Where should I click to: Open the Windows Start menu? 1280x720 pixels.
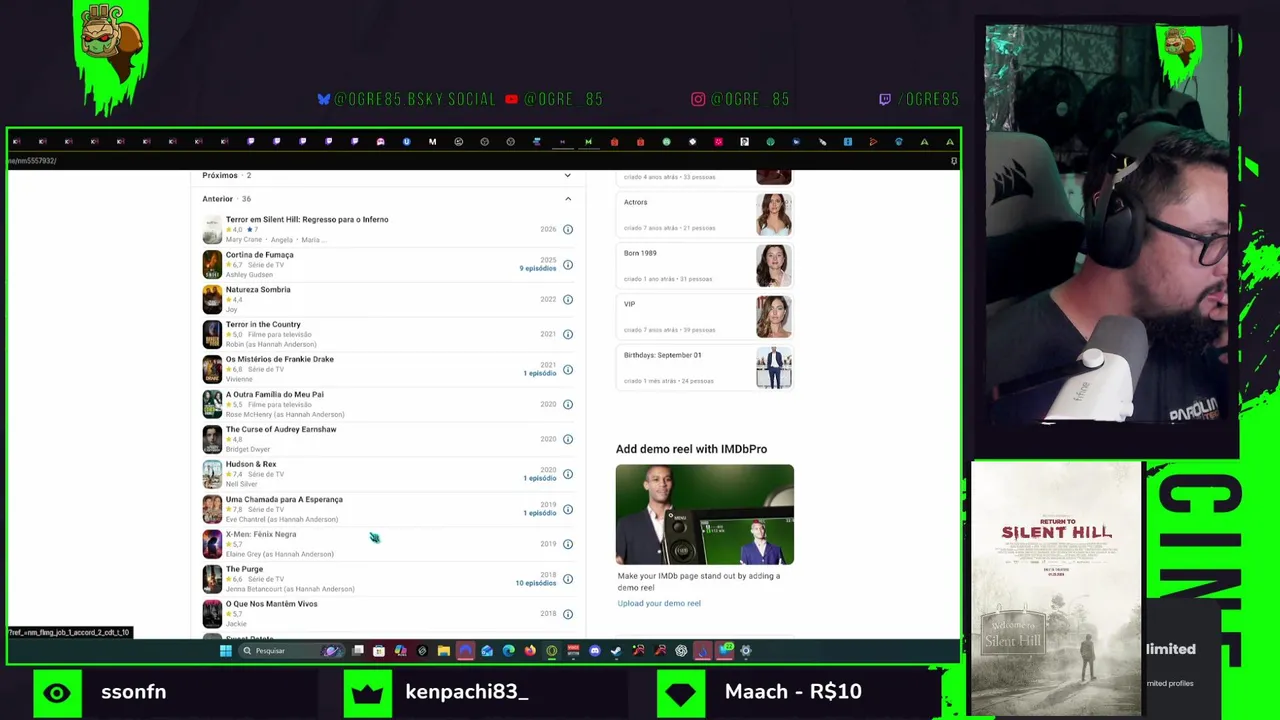pyautogui.click(x=226, y=651)
